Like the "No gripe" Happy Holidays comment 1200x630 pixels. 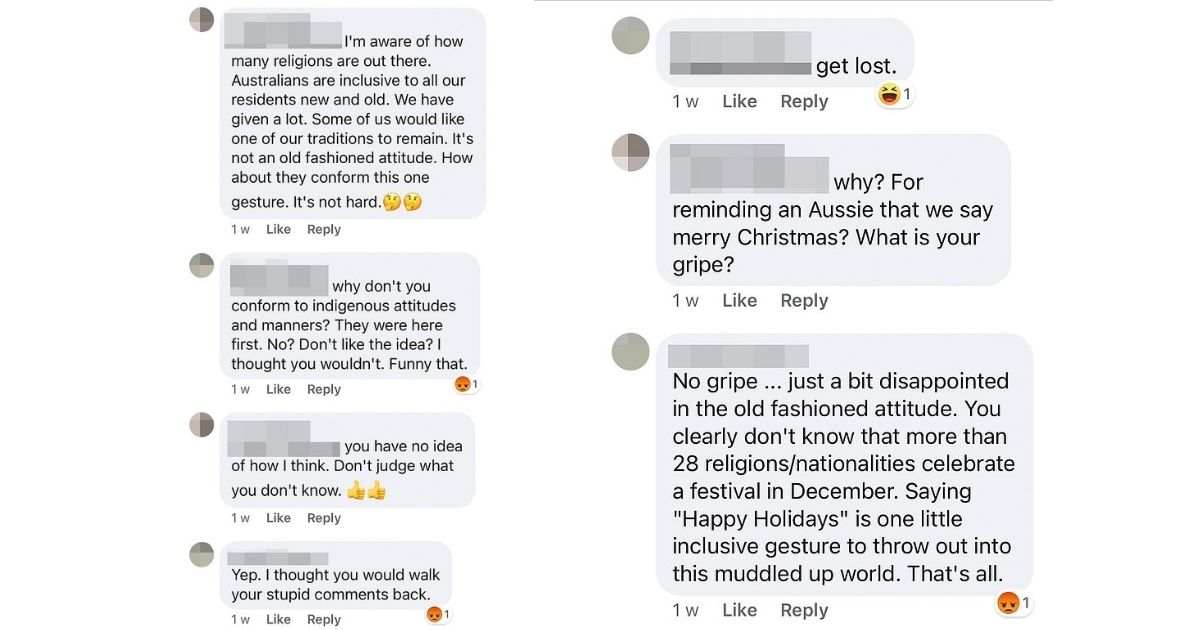[x=739, y=610]
